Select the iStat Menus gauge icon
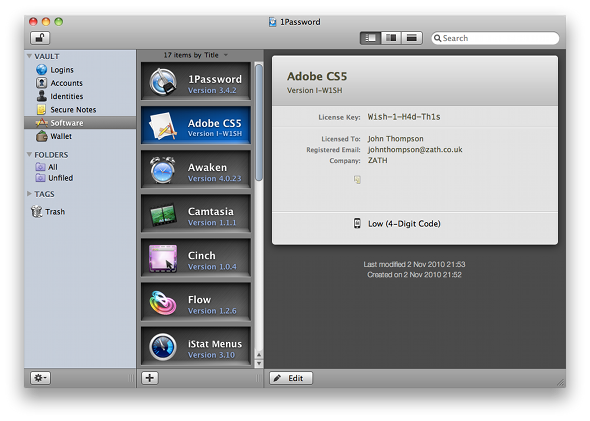Viewport: 590px width, 421px height. (163, 347)
